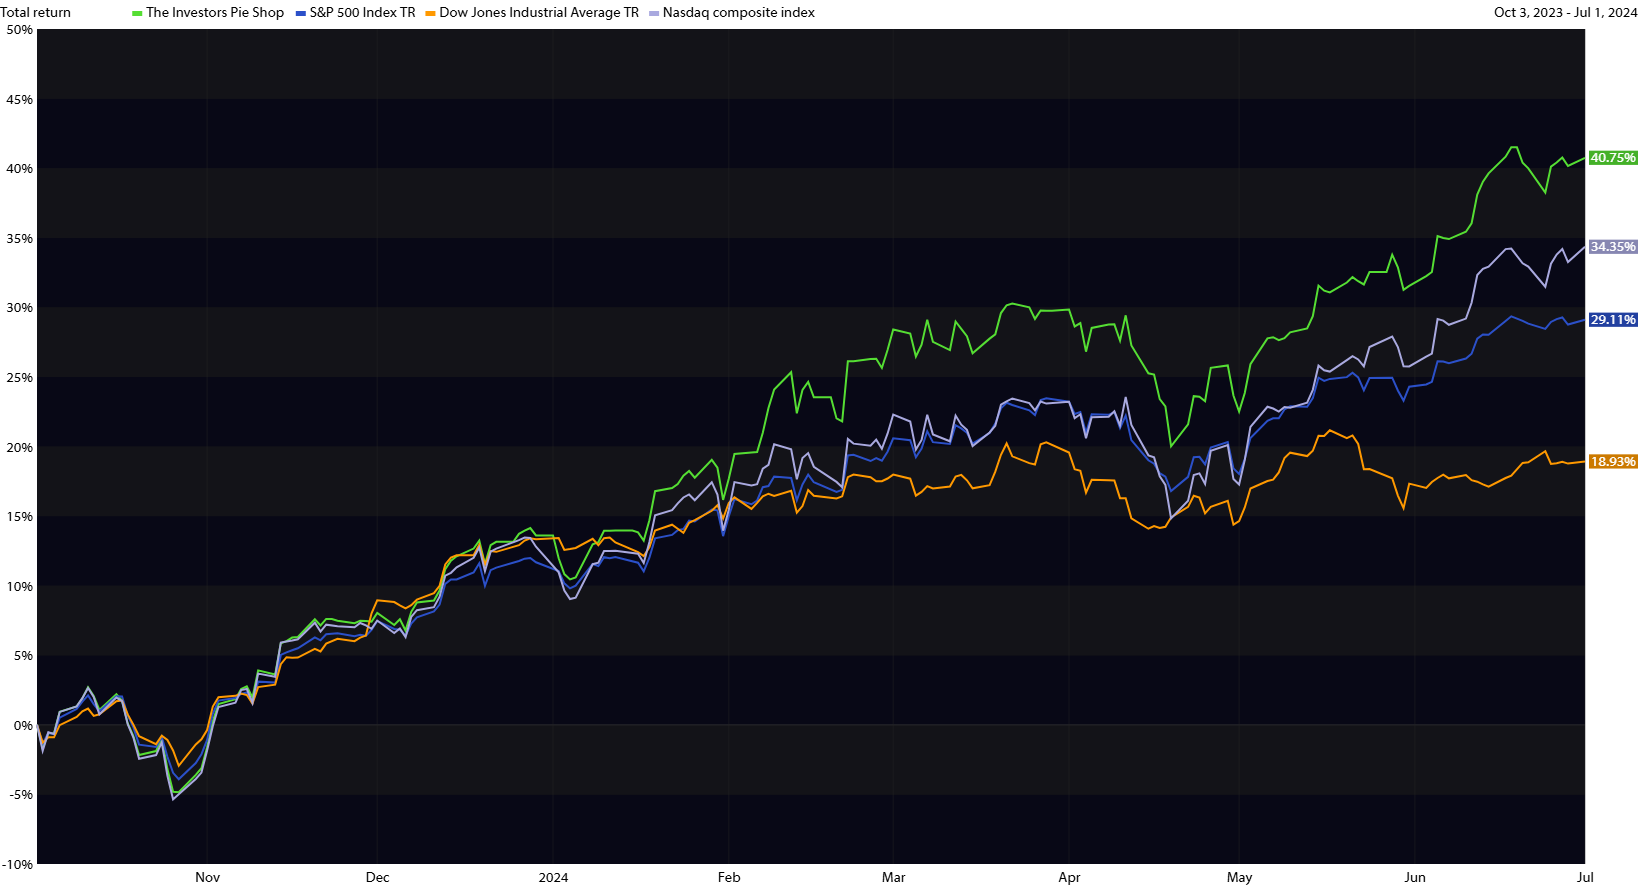Click the 'Nov' x-axis label

[x=208, y=878]
